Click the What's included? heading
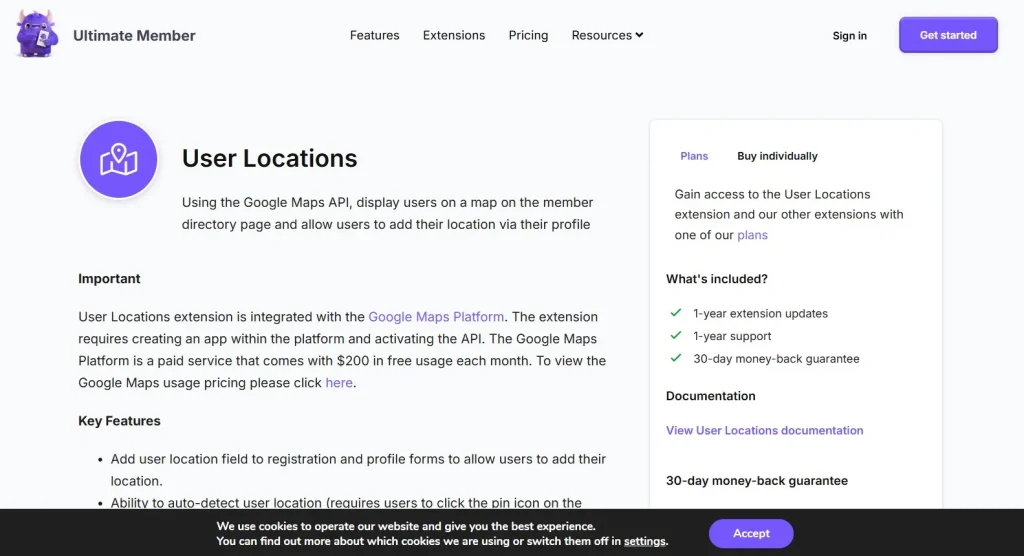The image size is (1024, 556). pos(717,279)
